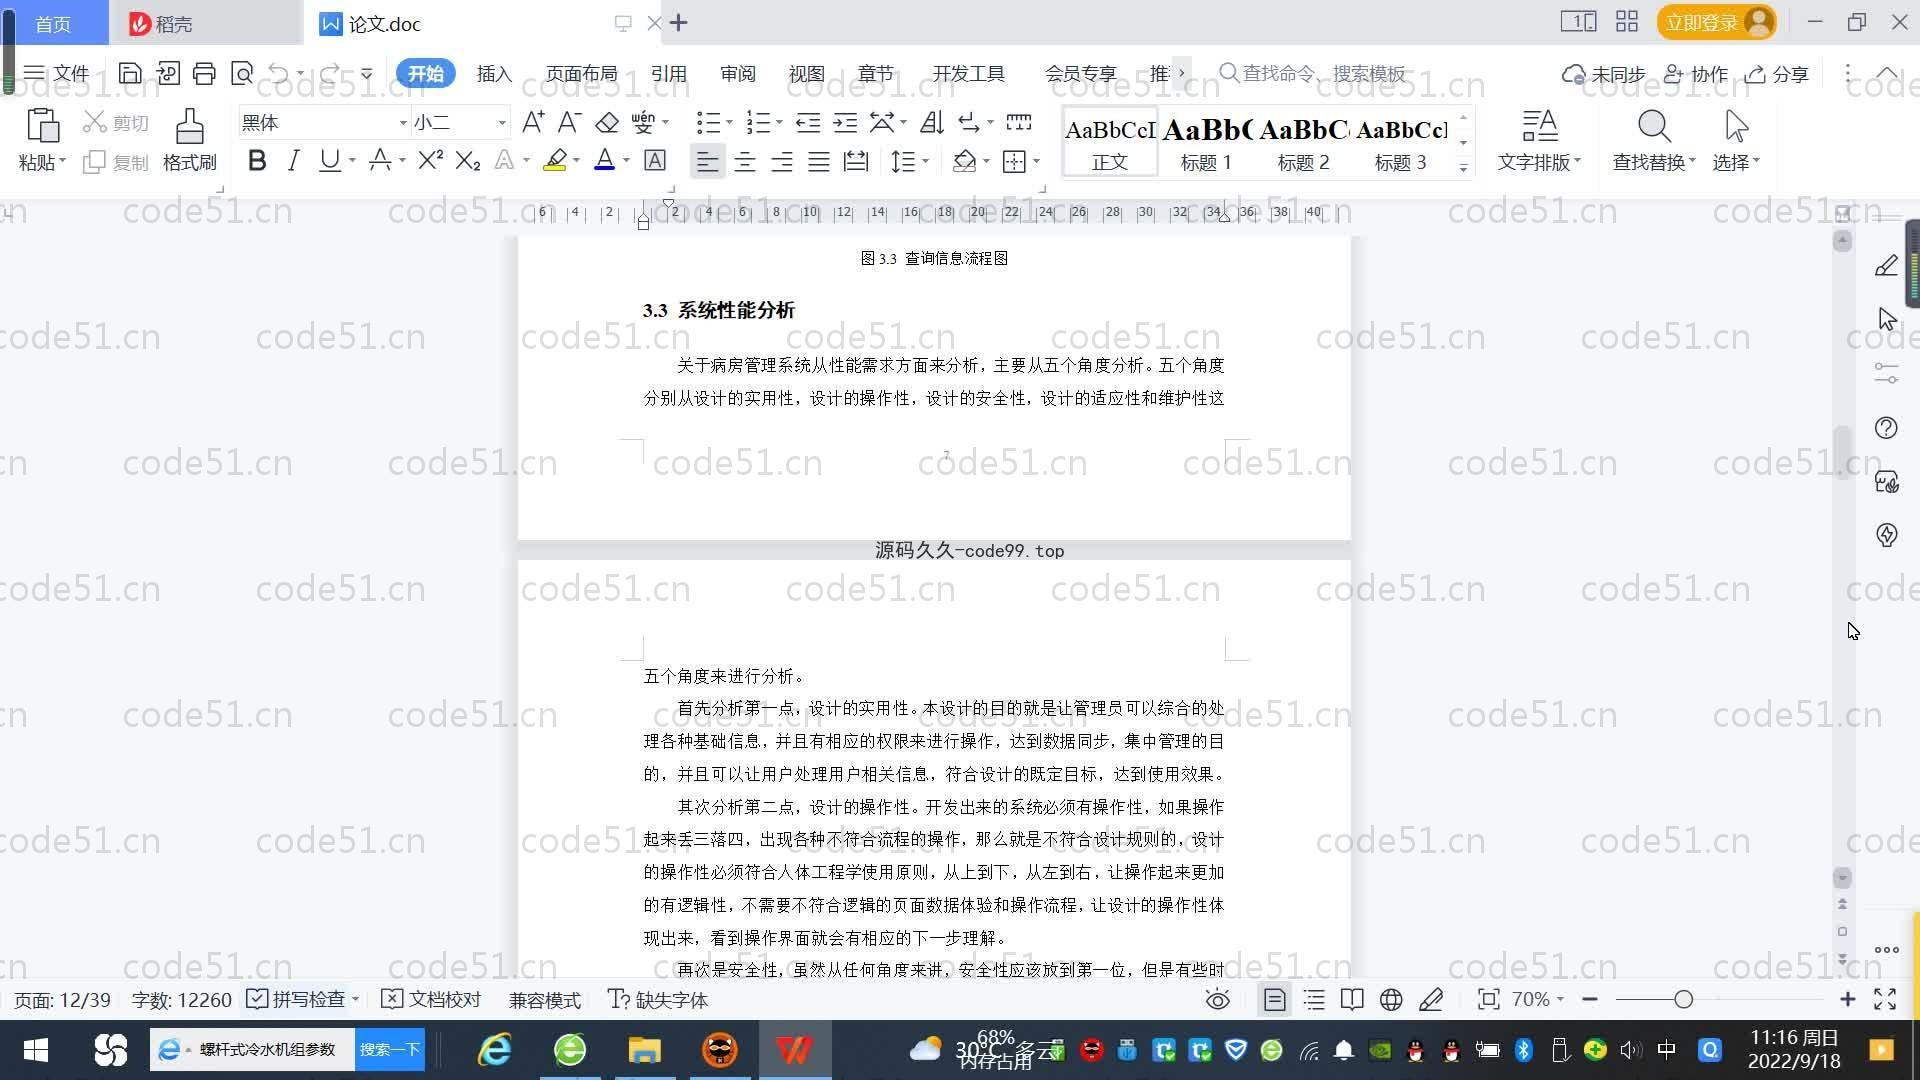This screenshot has width=1920, height=1080.
Task: Apply subscript formatting
Action: click(x=468, y=161)
